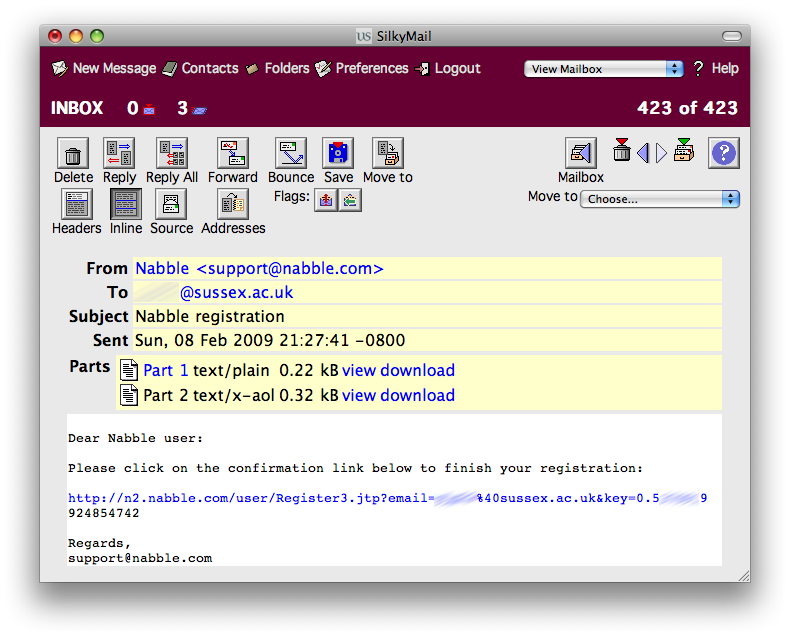
Task: Return to mailbox via the Mailbox icon
Action: tap(580, 154)
